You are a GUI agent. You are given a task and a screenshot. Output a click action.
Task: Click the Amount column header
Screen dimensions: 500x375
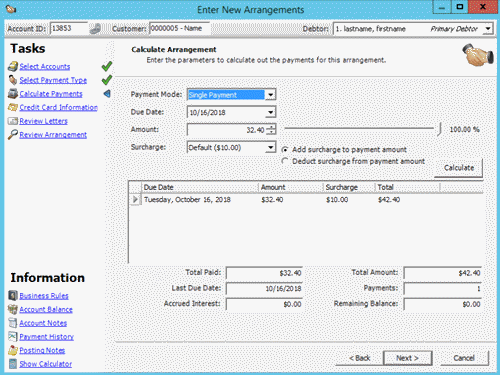click(x=291, y=187)
